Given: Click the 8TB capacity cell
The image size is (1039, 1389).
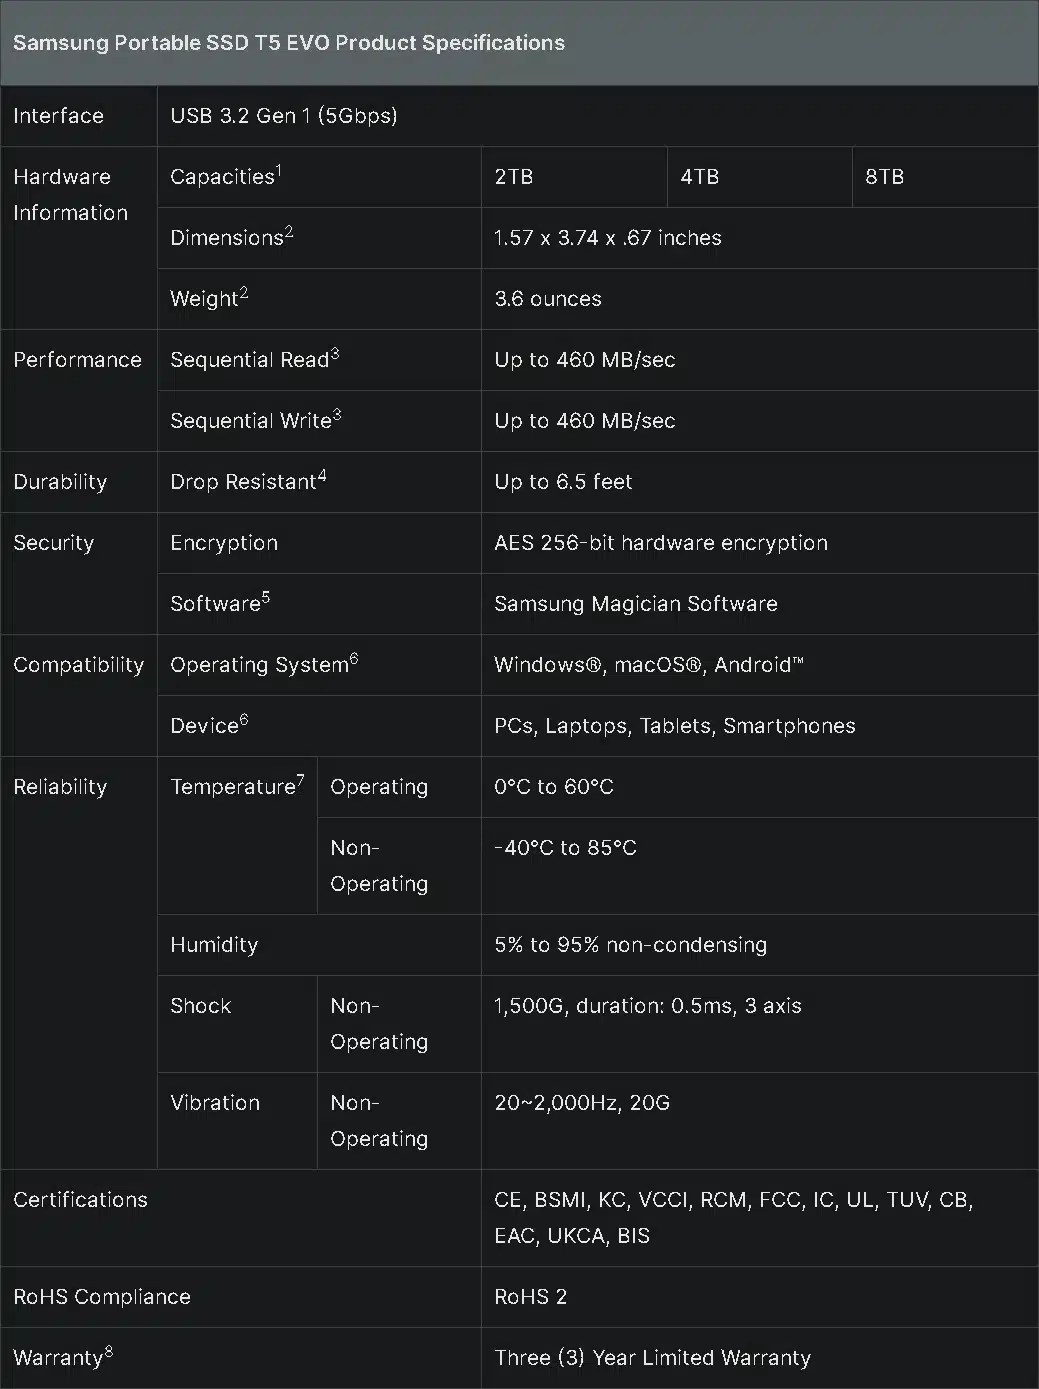Looking at the screenshot, I should [x=946, y=177].
